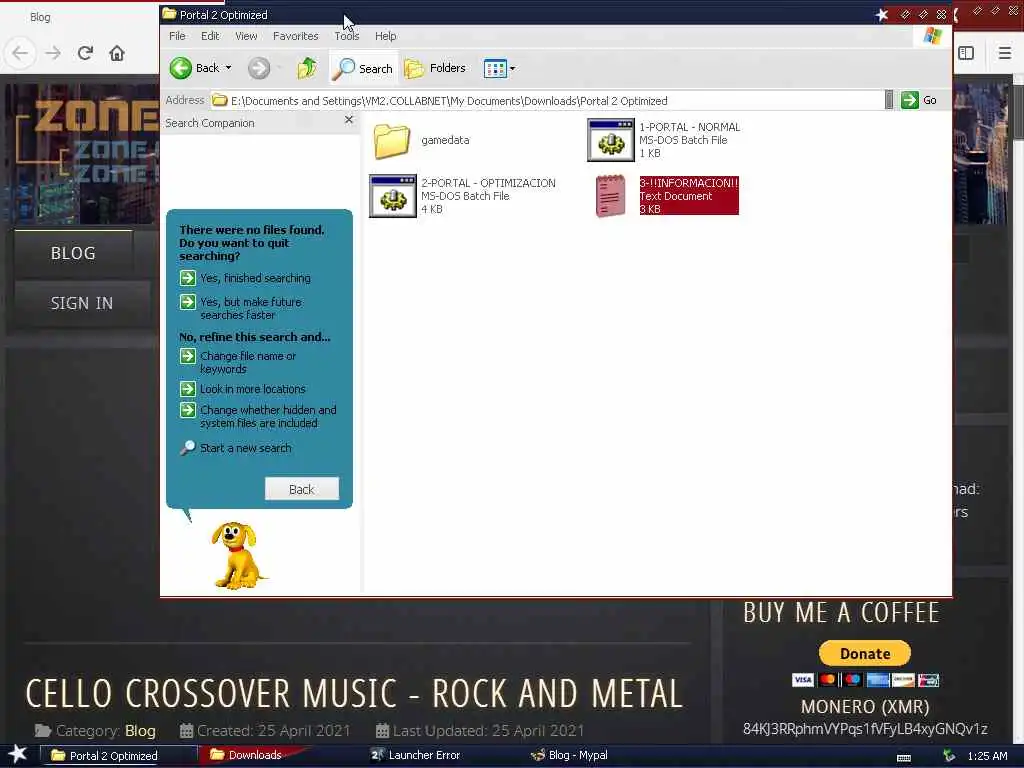Screen dimensions: 1024x768
Task: Switch to the Blog browser tab
Action: [x=40, y=17]
